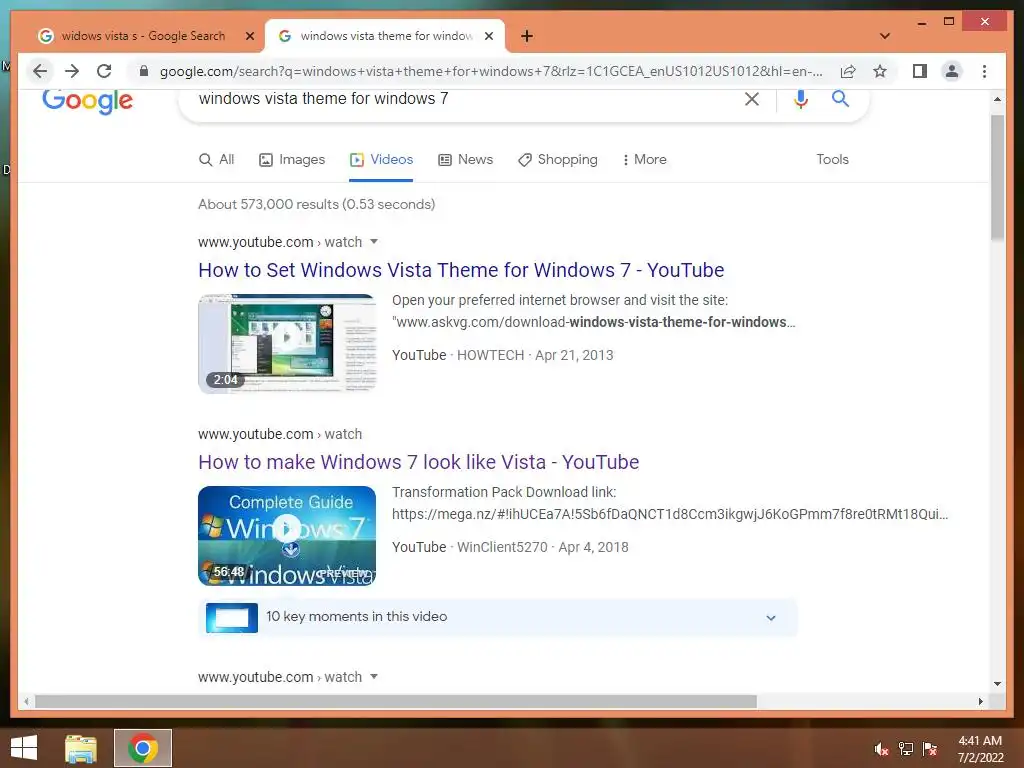Image resolution: width=1024 pixels, height=768 pixels.
Task: Open Chrome's three-dot menu
Action: coord(984,71)
